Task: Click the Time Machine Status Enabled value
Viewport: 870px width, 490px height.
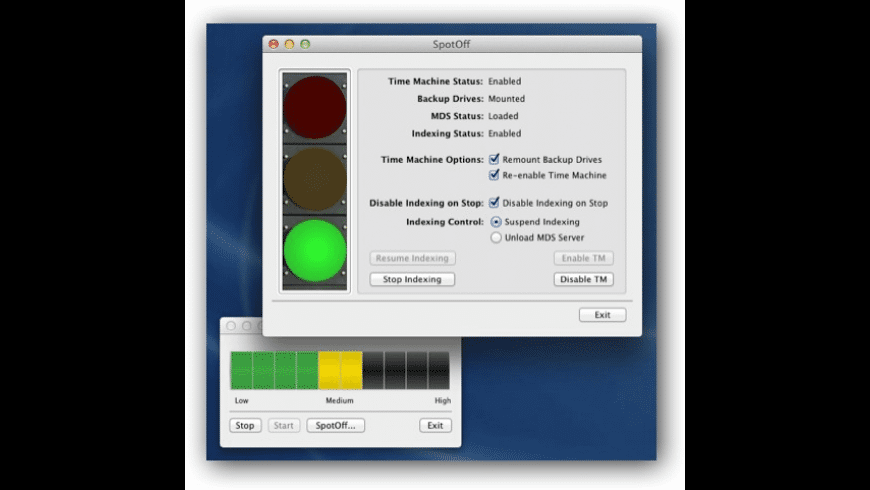Action: pos(504,81)
